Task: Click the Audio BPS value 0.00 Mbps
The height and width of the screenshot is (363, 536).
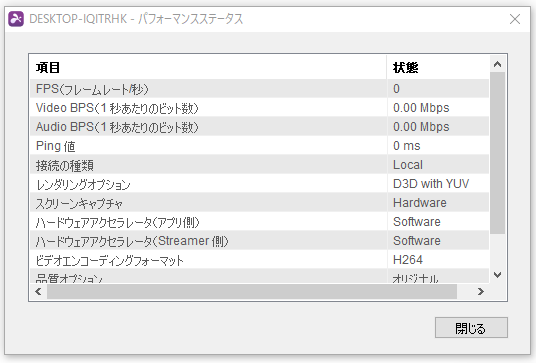Action: pos(421,127)
